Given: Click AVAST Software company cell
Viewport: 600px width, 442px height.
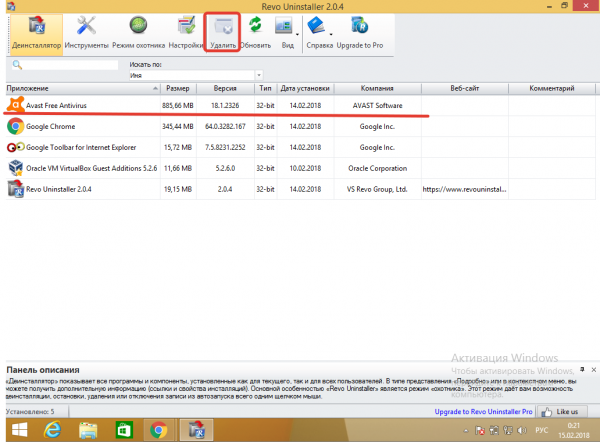Looking at the screenshot, I should [x=377, y=105].
